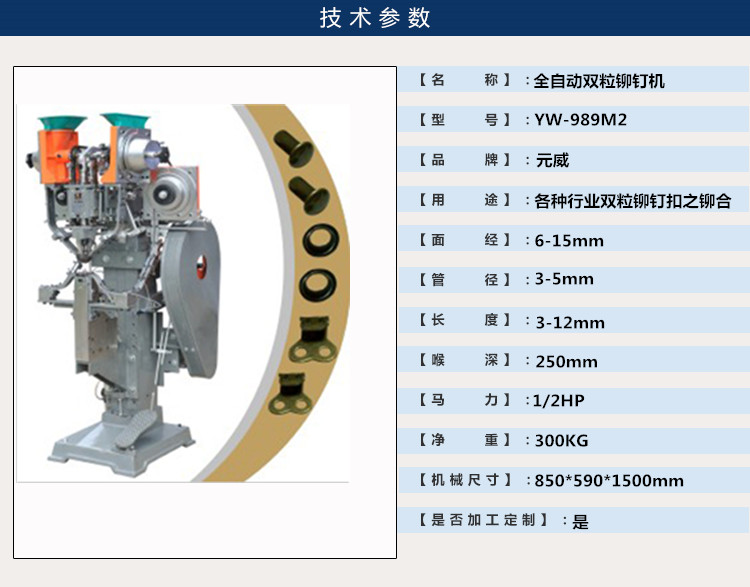
Task: Click the left green feeder hopper
Action: [62, 122]
